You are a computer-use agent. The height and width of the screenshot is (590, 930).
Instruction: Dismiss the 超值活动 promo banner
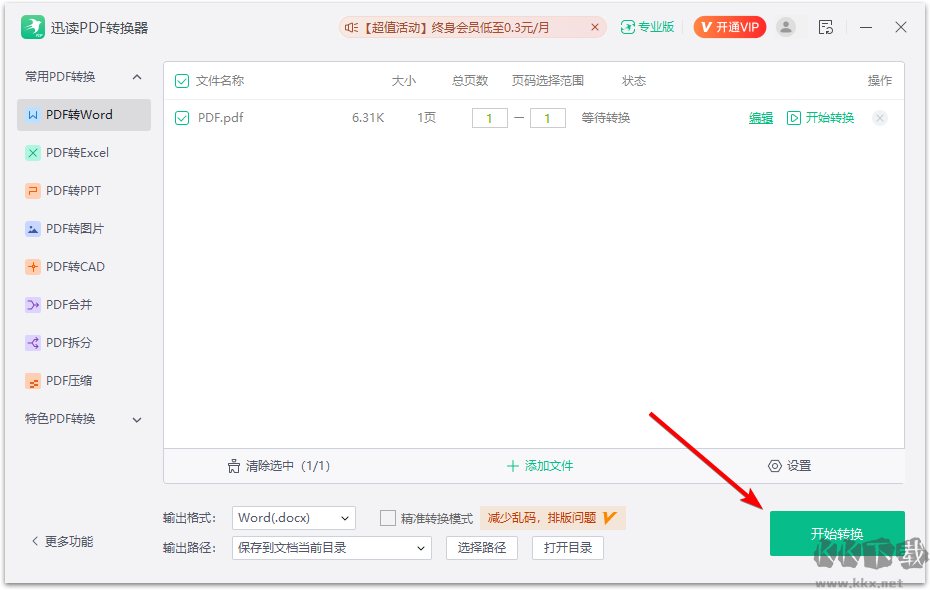(594, 27)
